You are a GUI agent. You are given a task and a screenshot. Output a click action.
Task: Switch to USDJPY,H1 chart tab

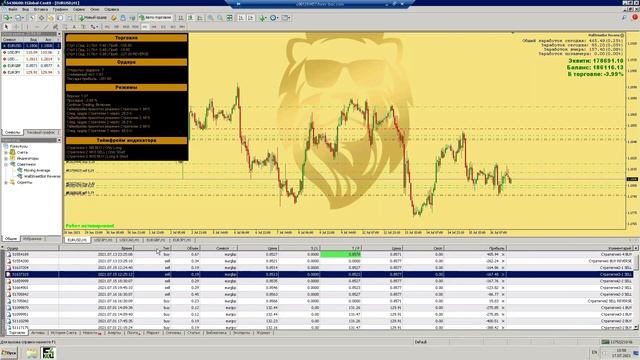tap(103, 240)
